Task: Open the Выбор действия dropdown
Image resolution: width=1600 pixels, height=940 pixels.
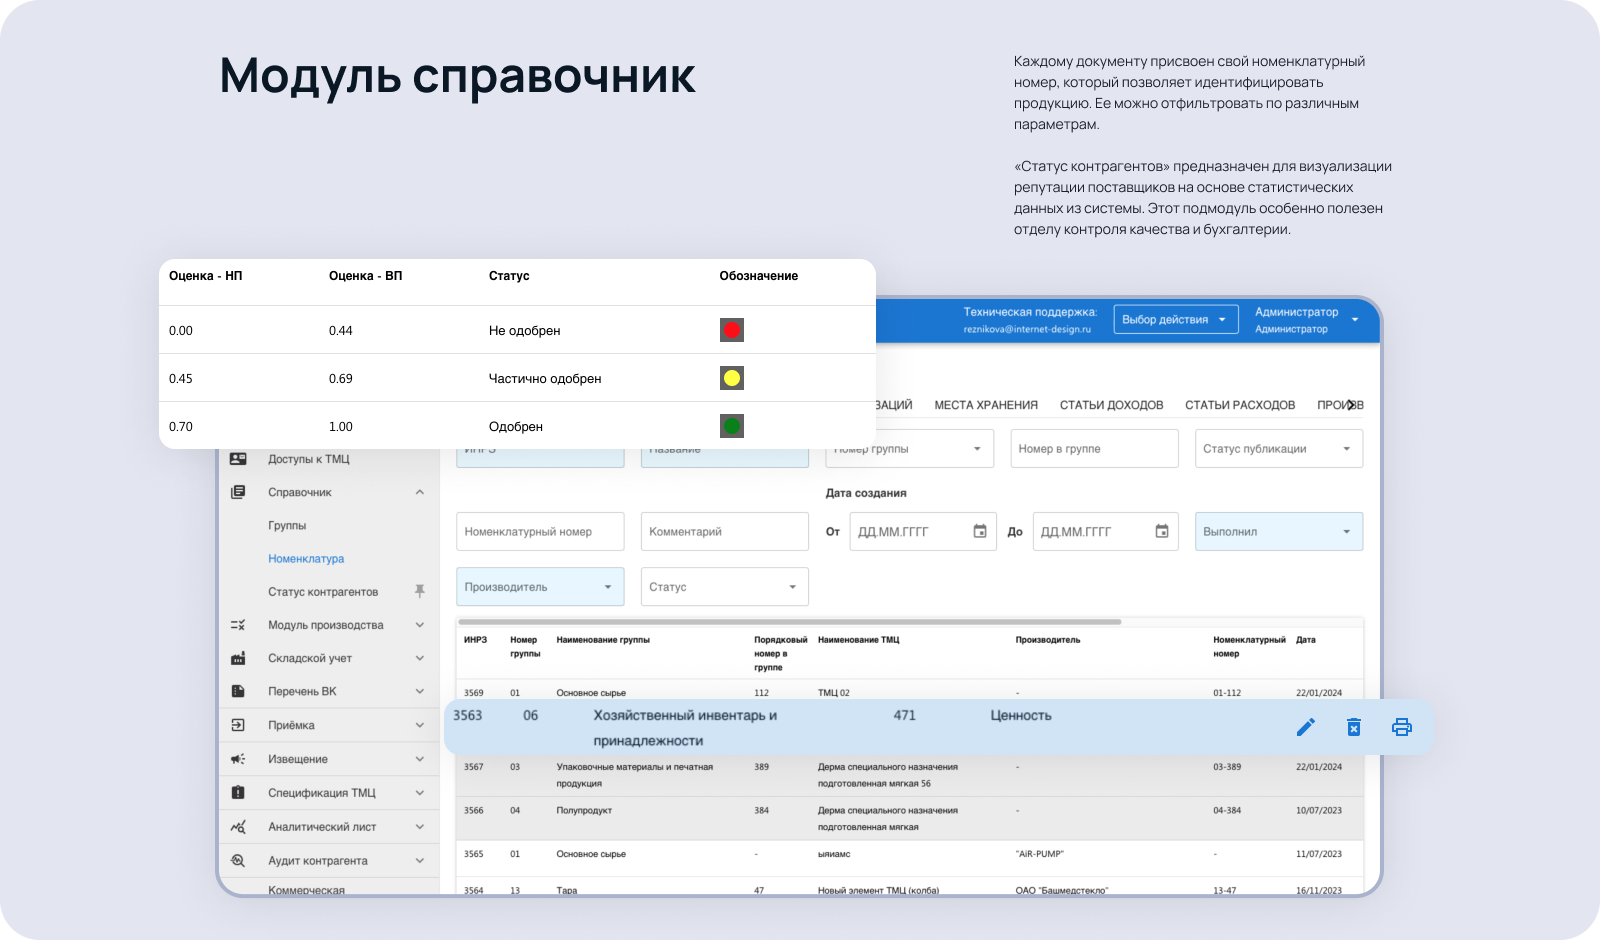Action: pos(1175,320)
